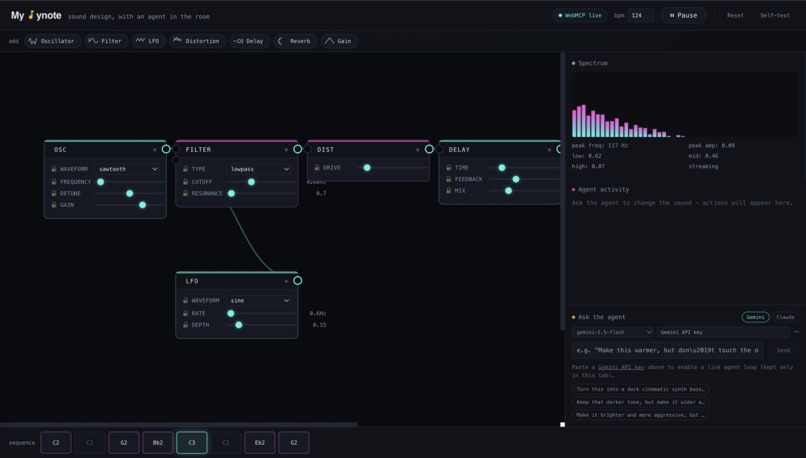
Task: Click the small dot in OSC header
Action: [154, 150]
